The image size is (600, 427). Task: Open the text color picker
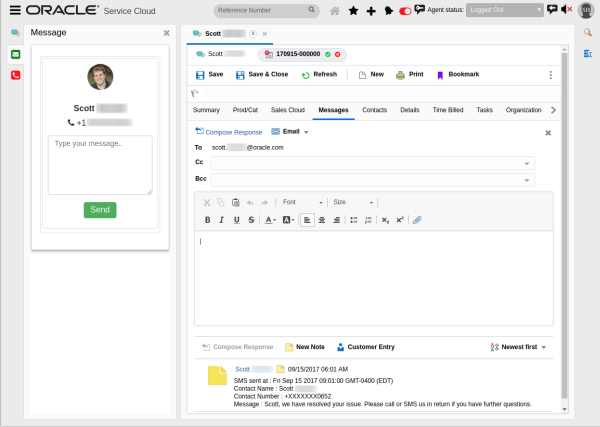(270, 220)
